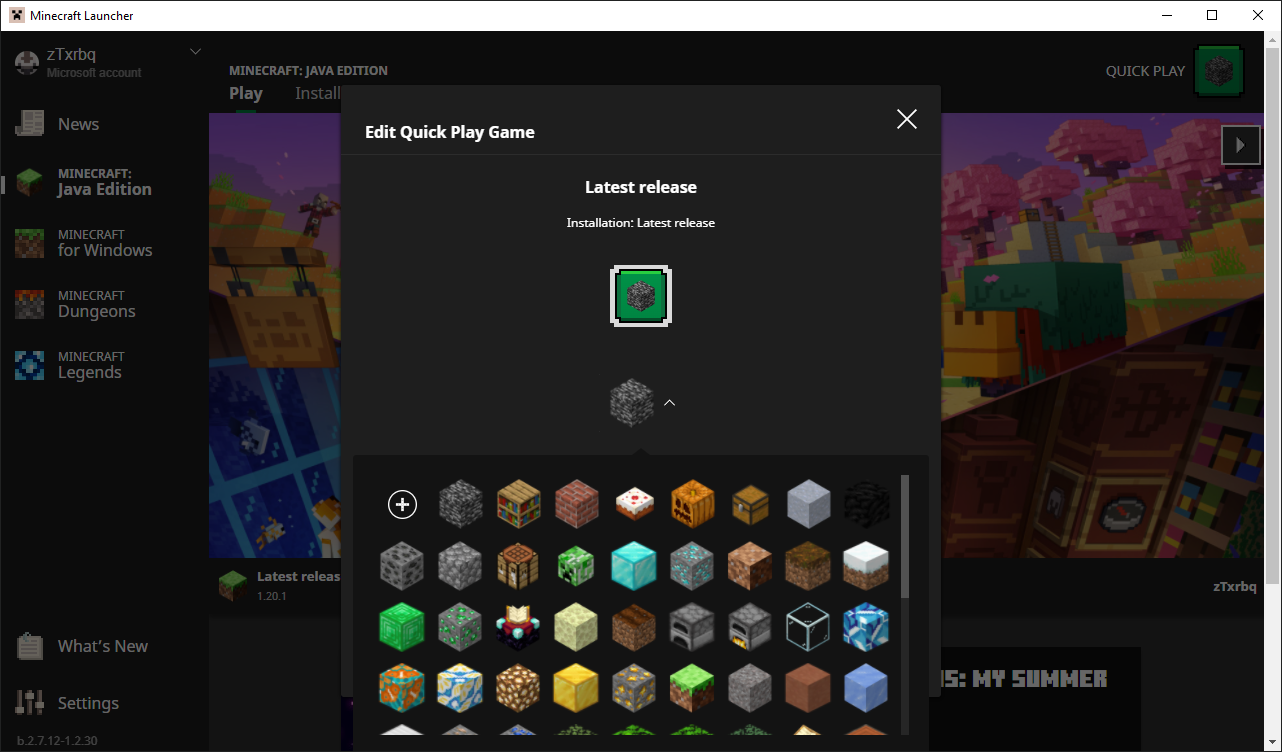Viewport: 1282px width, 752px height.
Task: Select the grass block in the icon grid
Action: pyautogui.click(x=693, y=688)
